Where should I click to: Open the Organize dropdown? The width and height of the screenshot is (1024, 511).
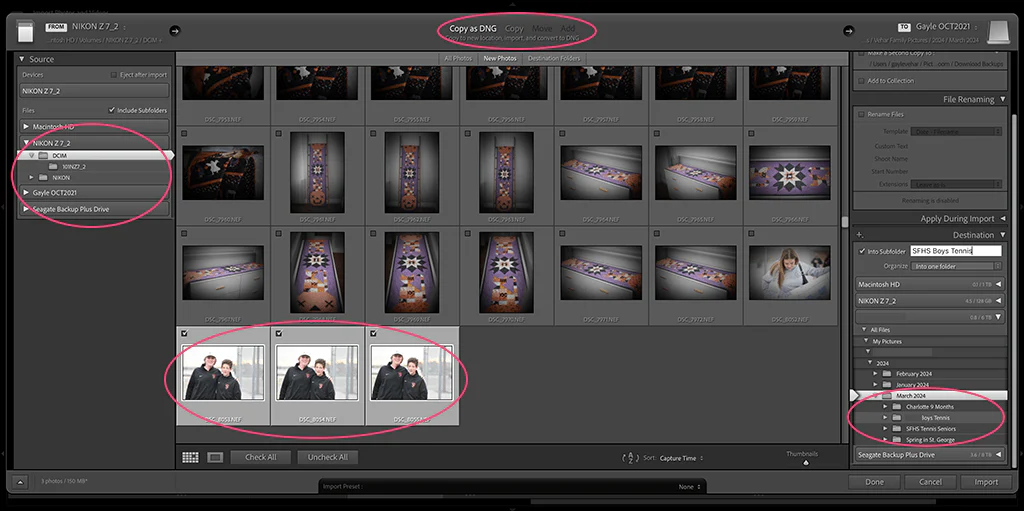(x=957, y=267)
